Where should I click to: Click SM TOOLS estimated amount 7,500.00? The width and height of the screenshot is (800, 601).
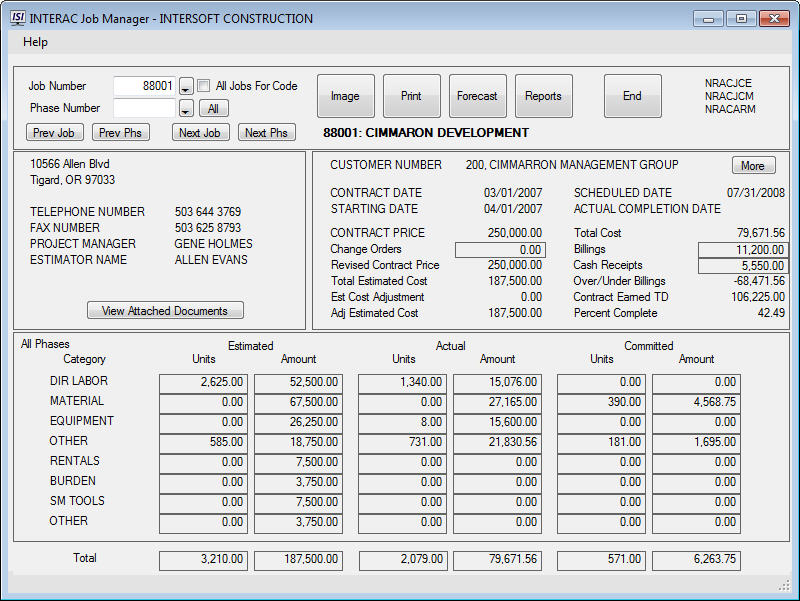[298, 503]
